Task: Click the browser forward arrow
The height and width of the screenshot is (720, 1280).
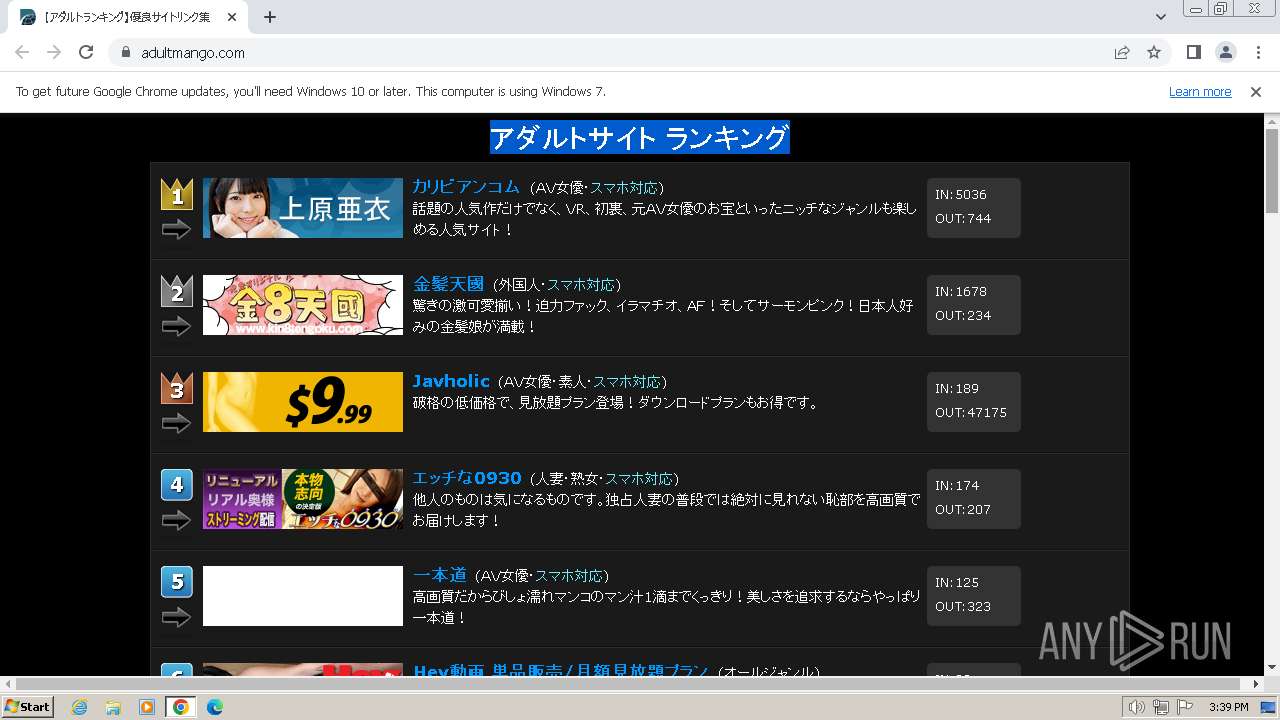Action: tap(54, 52)
